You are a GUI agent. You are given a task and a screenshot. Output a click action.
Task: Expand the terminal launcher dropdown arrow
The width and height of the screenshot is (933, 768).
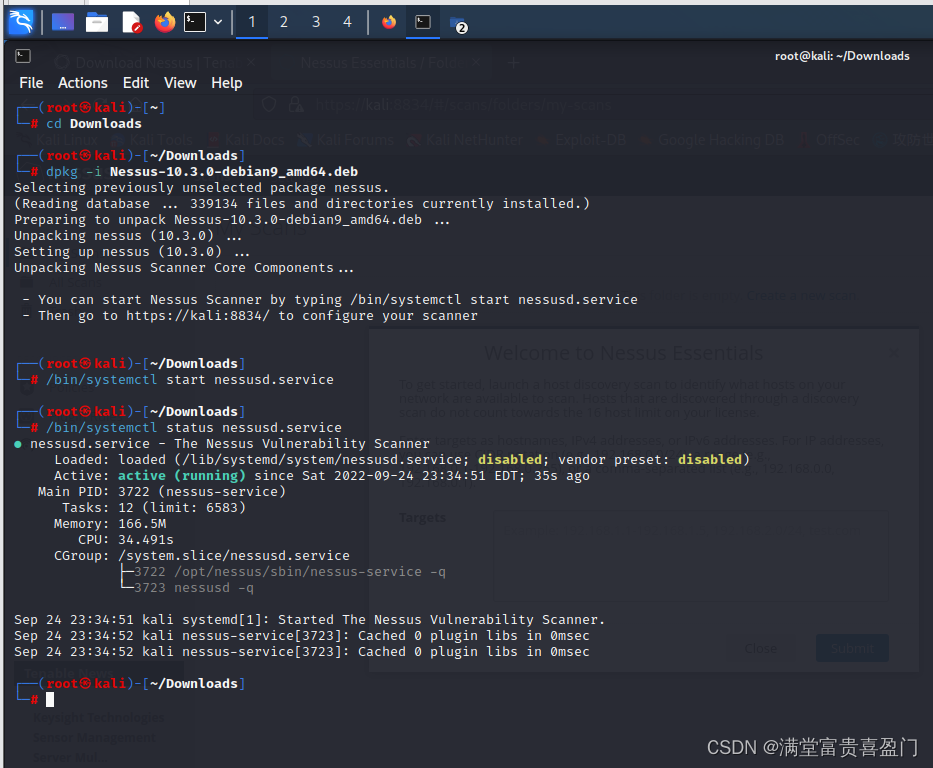pyautogui.click(x=218, y=23)
